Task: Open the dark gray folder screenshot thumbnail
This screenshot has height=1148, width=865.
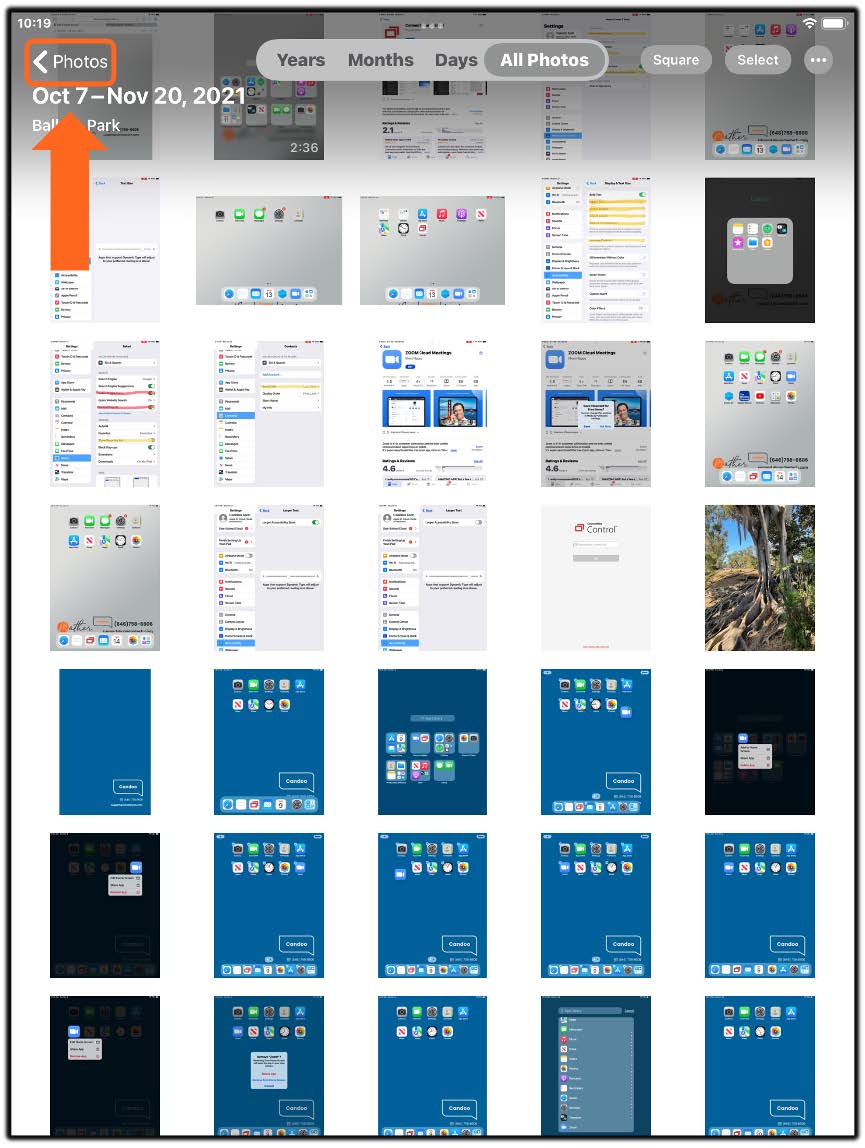Action: [x=760, y=250]
